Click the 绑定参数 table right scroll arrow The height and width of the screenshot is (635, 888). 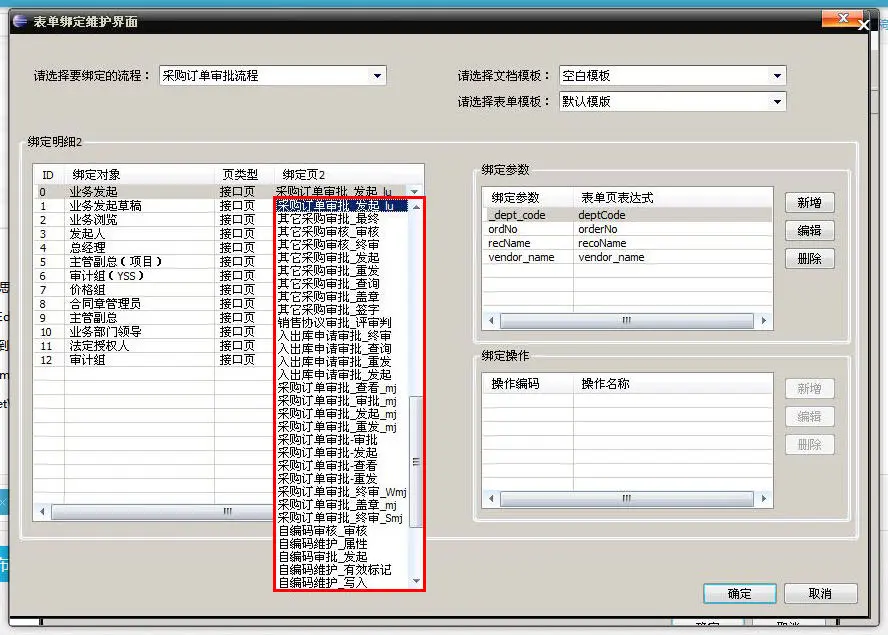click(764, 321)
